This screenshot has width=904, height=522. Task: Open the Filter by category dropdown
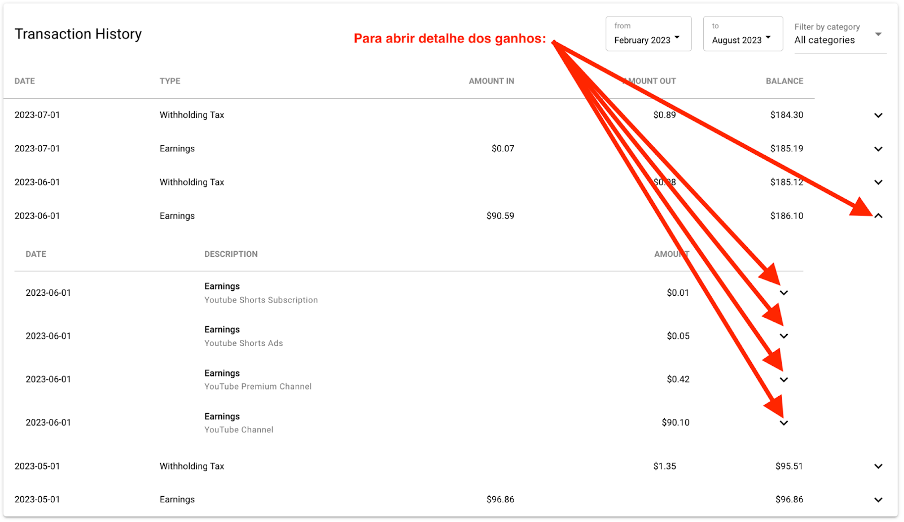(x=838, y=34)
